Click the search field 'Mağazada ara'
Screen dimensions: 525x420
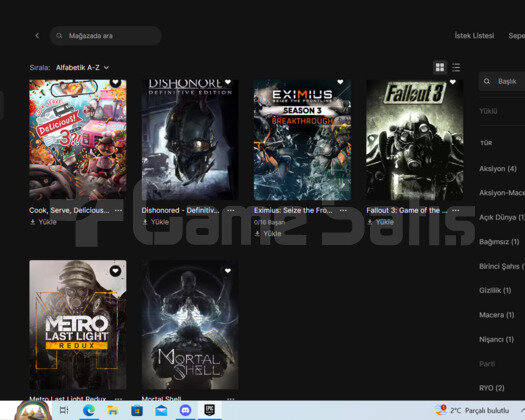click(x=105, y=36)
